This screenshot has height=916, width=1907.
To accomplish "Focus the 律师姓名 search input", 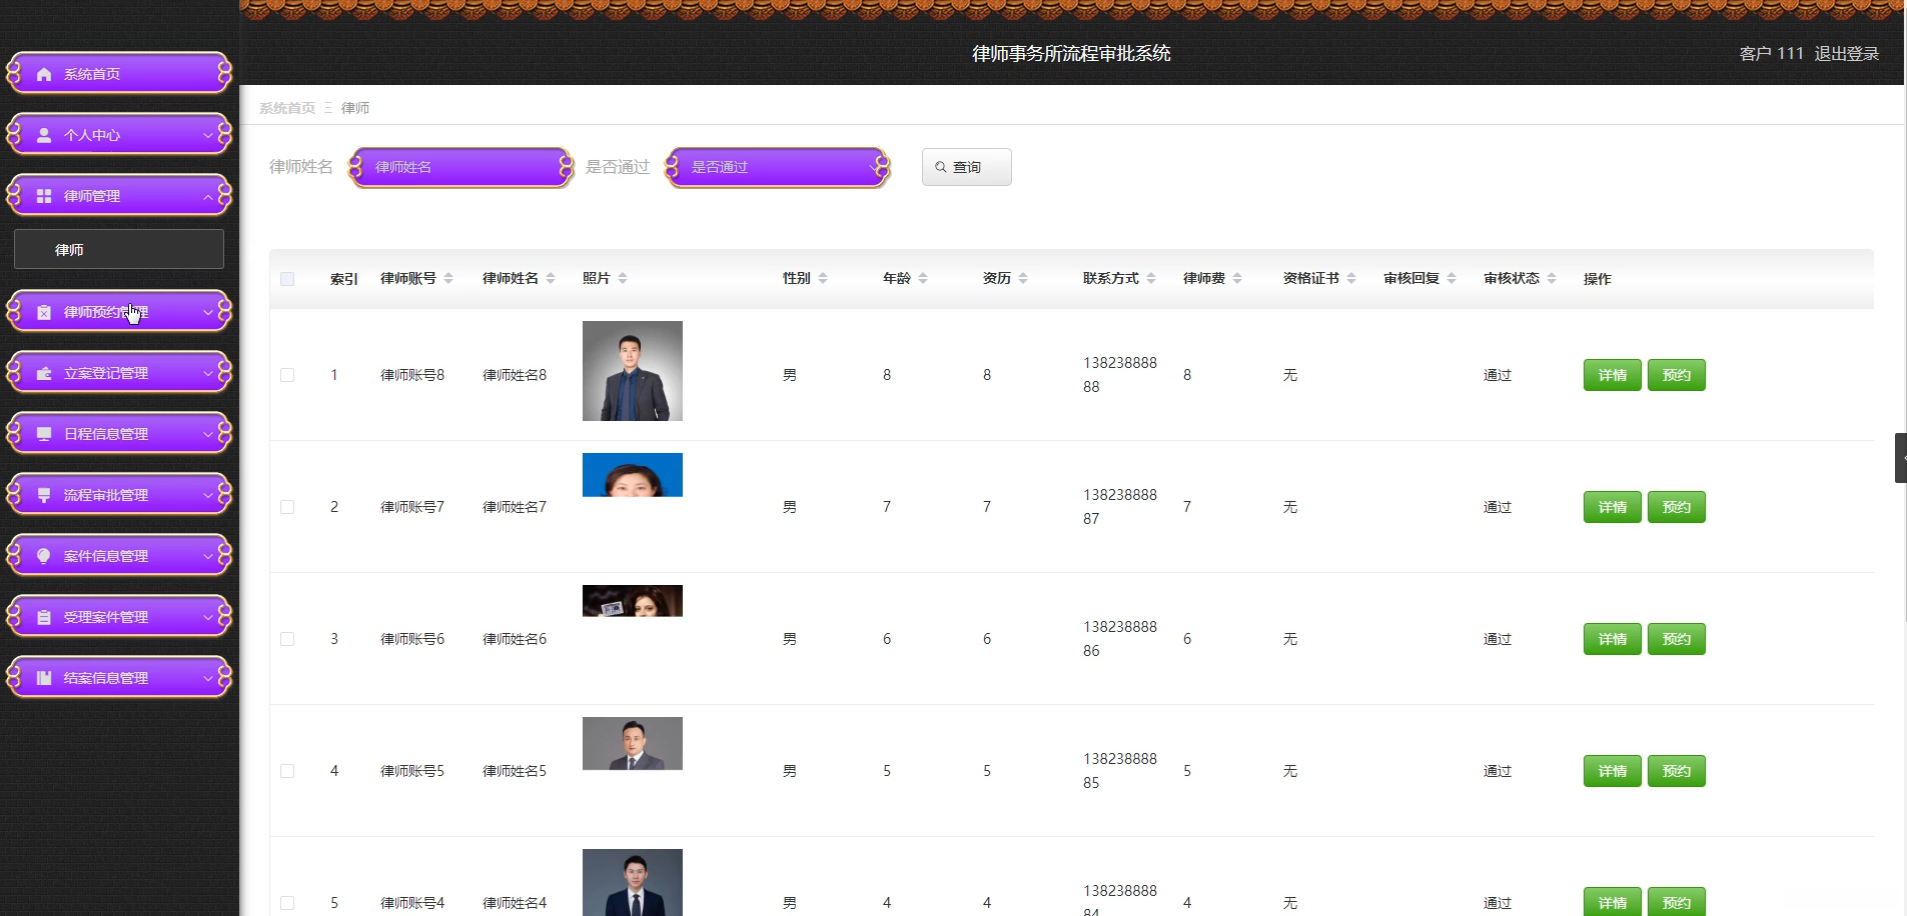I will pyautogui.click(x=461, y=167).
